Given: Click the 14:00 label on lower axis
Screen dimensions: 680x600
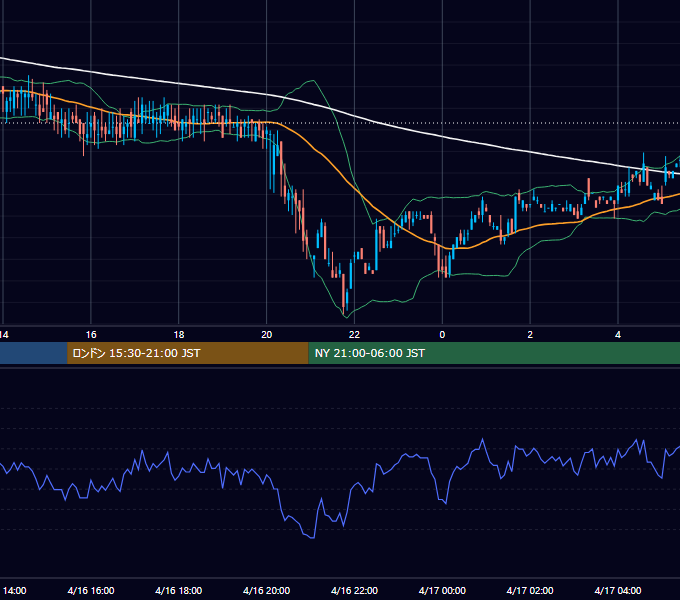Looking at the screenshot, I should pyautogui.click(x=14, y=590).
